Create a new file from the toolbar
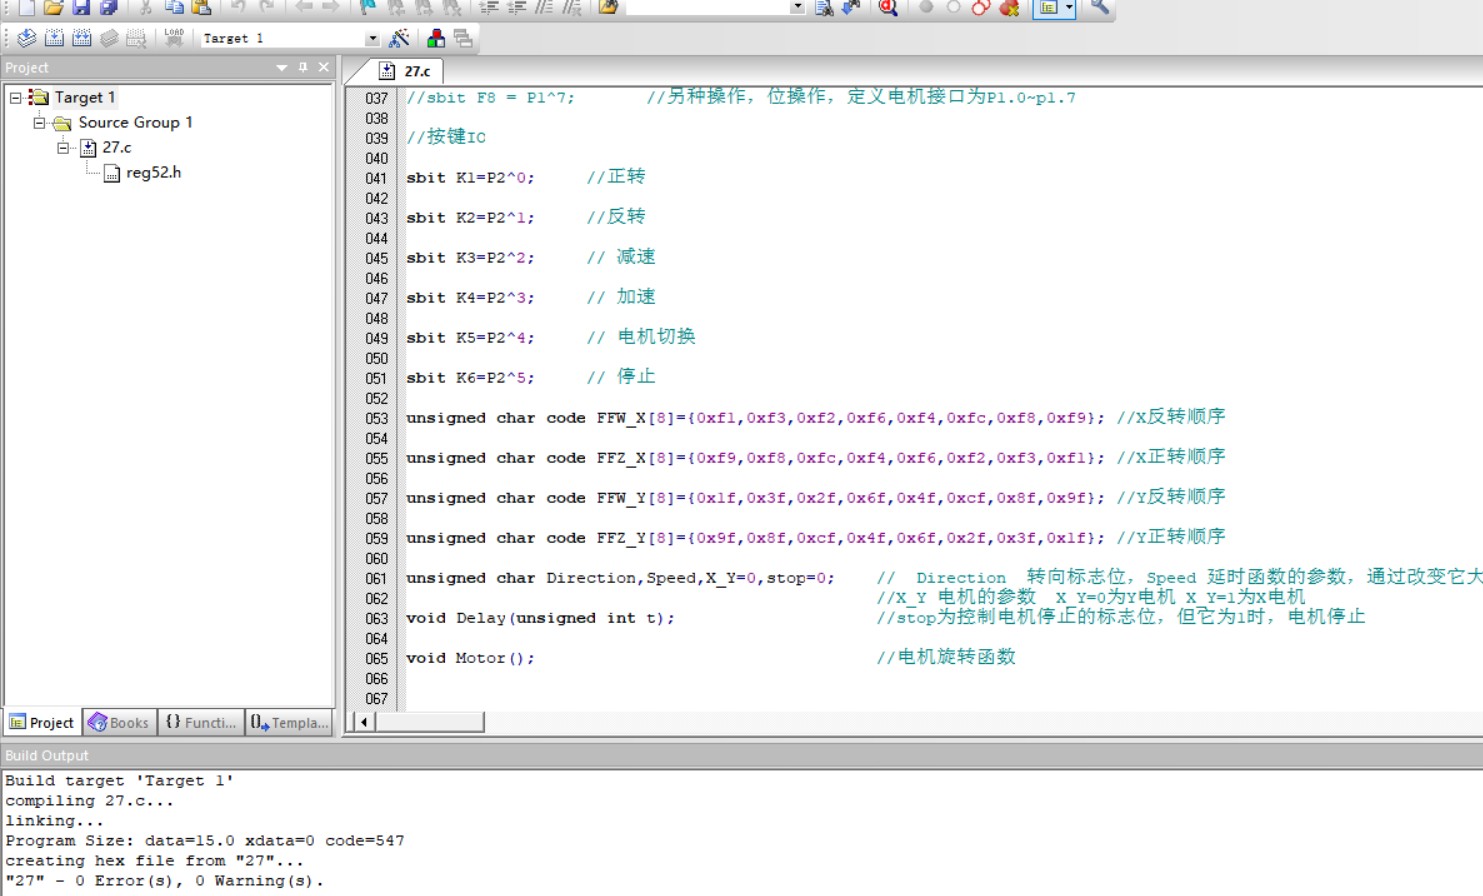Screen dimensions: 1483x896 pos(26,7)
